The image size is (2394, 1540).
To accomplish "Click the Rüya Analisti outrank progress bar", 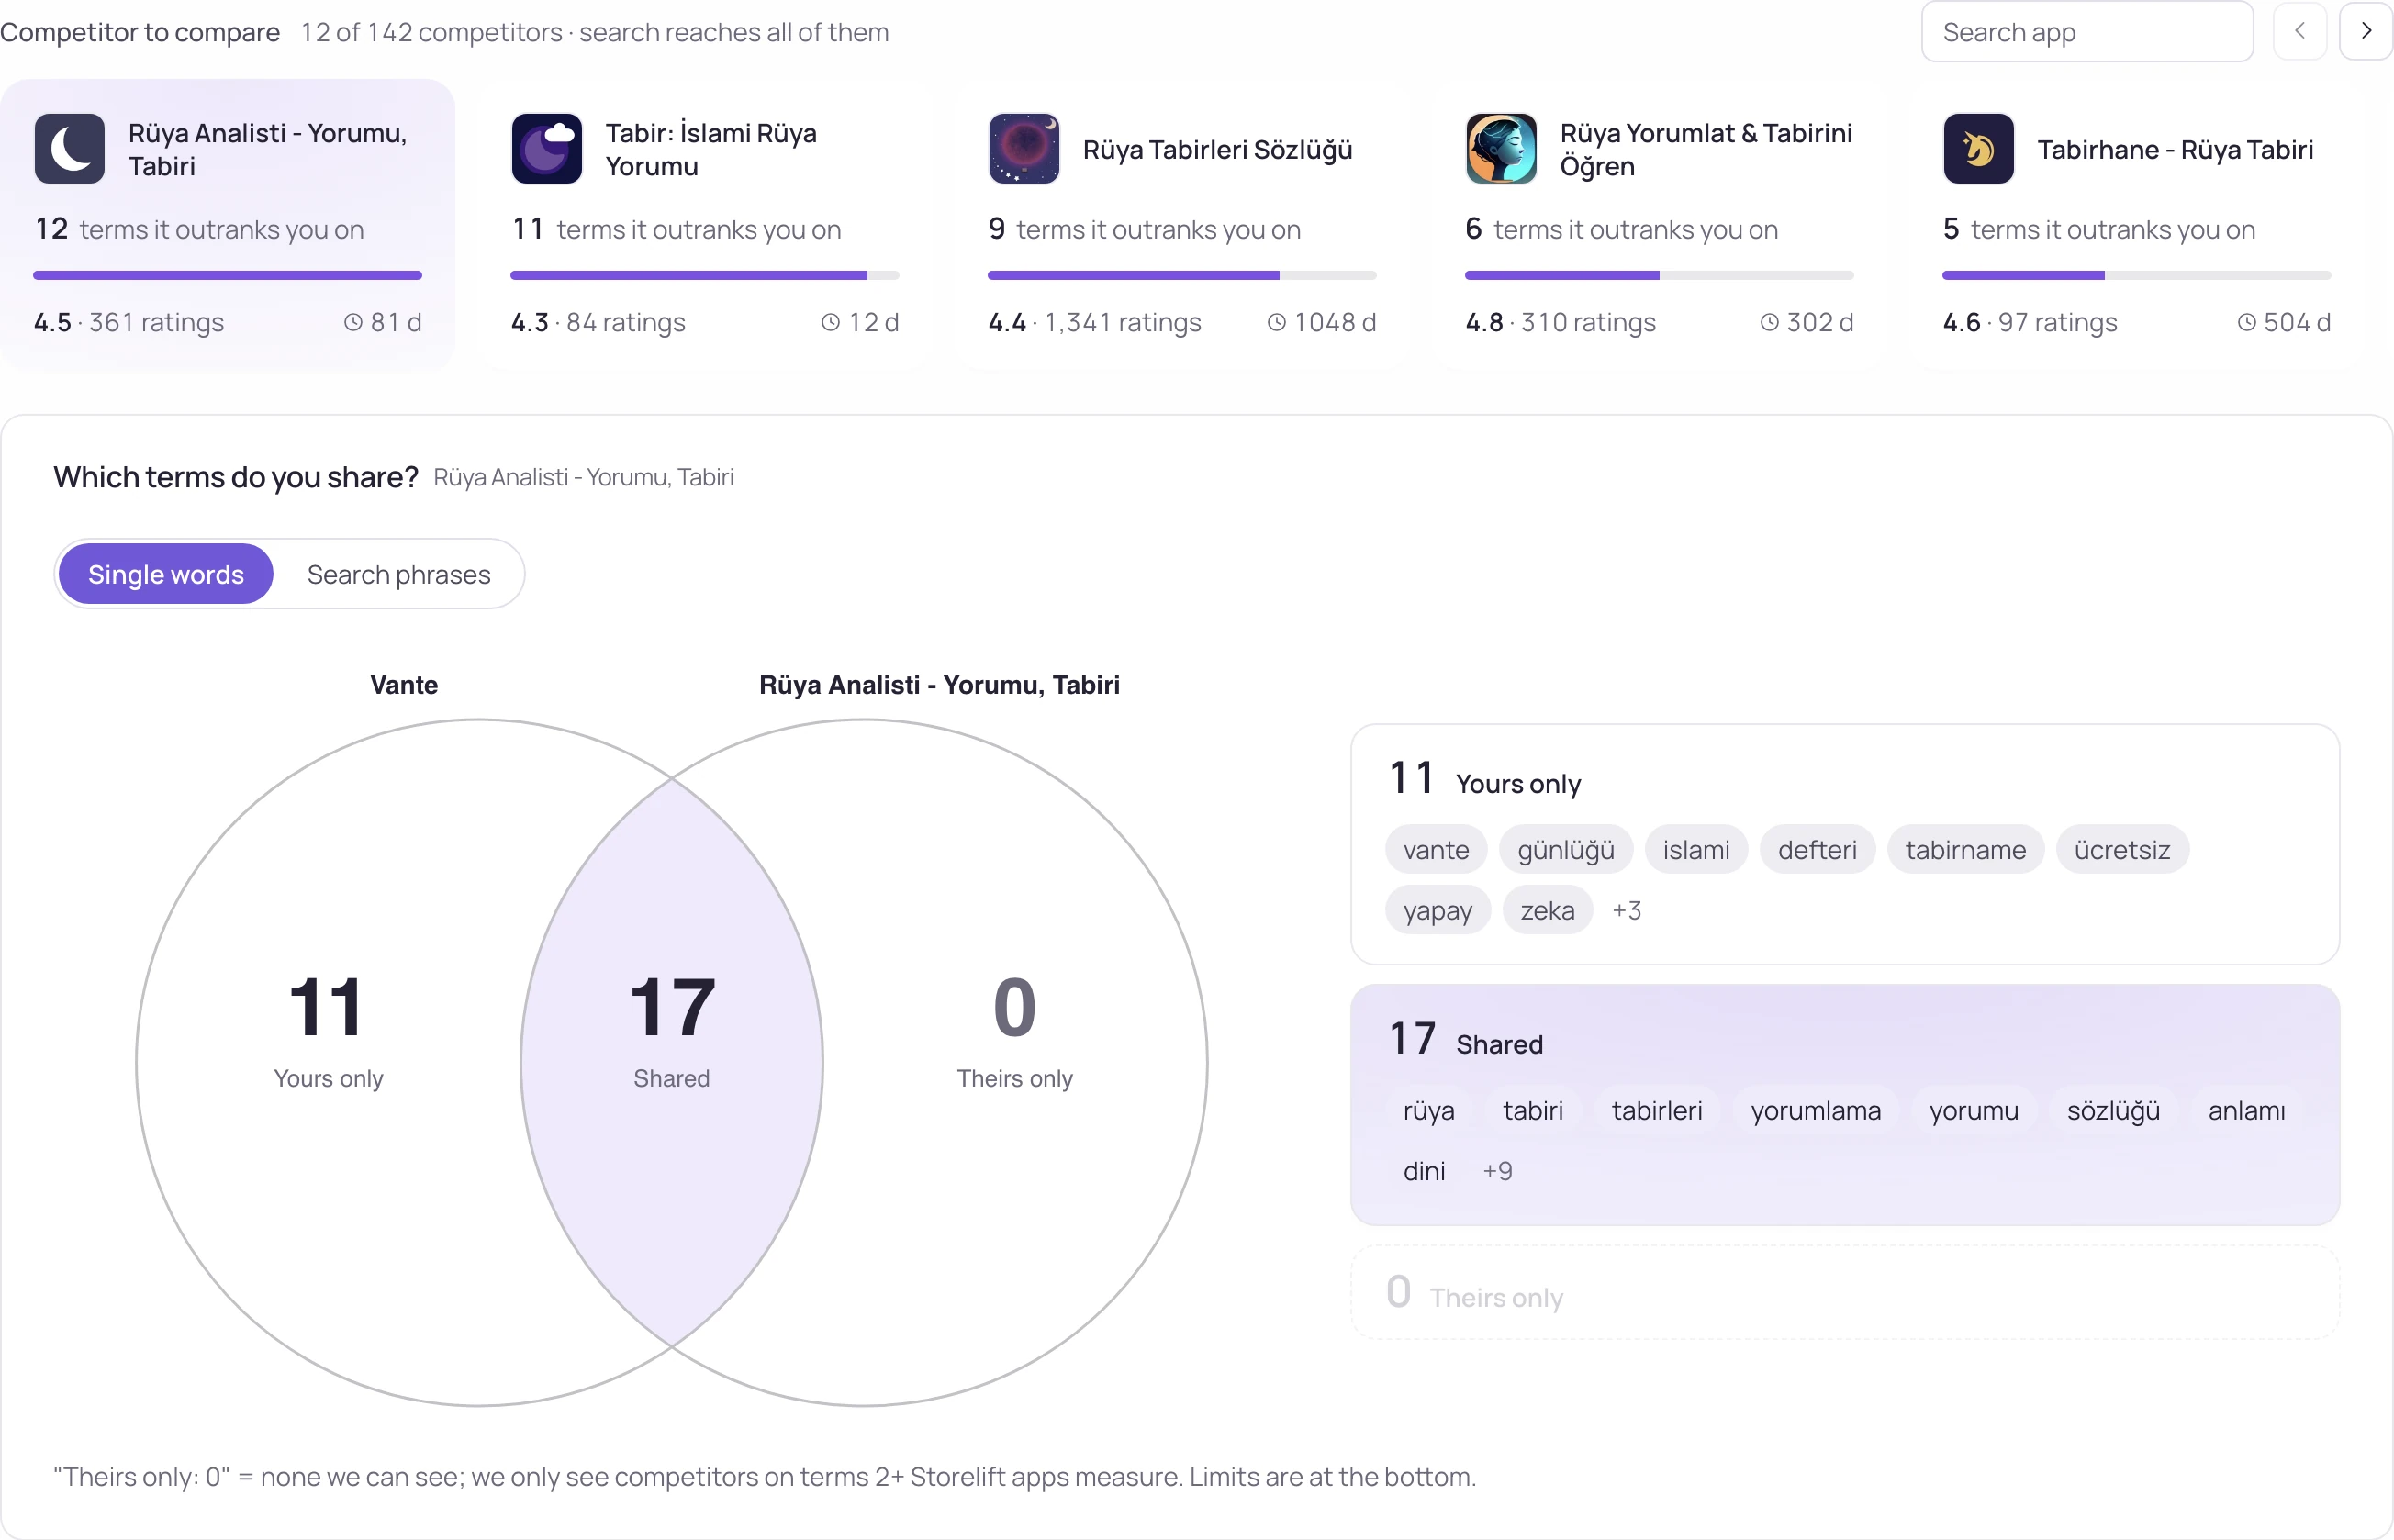I will (x=228, y=275).
